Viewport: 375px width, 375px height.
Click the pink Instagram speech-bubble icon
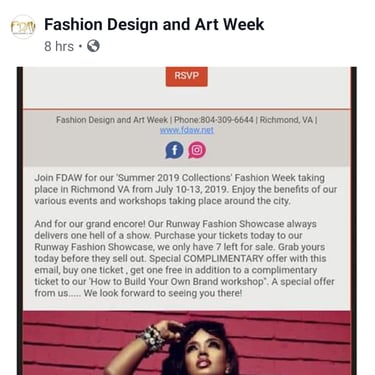(197, 150)
